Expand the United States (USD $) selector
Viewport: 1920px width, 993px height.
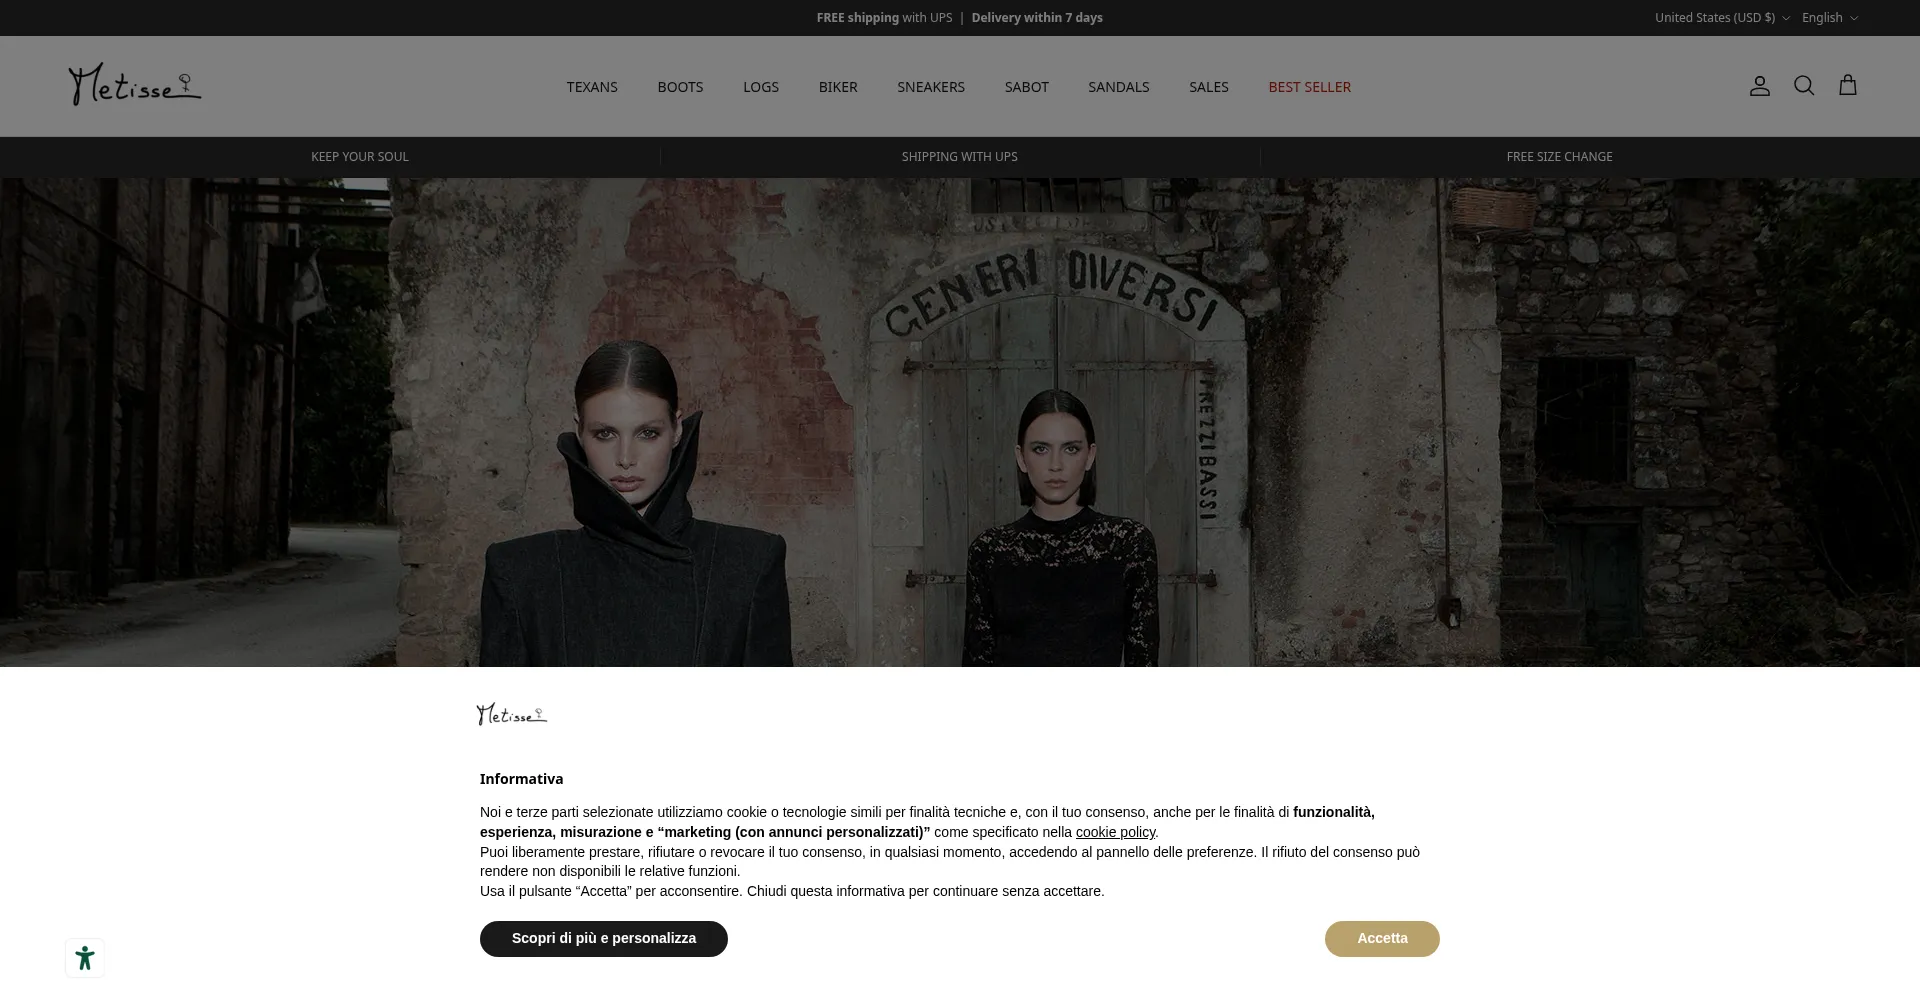pos(1722,18)
